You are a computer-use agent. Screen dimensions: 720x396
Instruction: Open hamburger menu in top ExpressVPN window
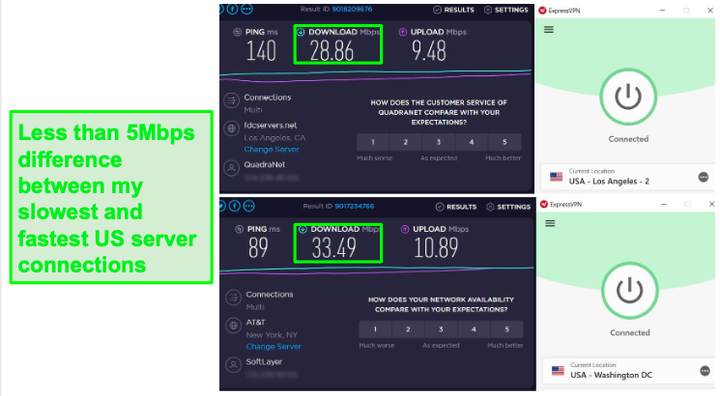[x=549, y=30]
